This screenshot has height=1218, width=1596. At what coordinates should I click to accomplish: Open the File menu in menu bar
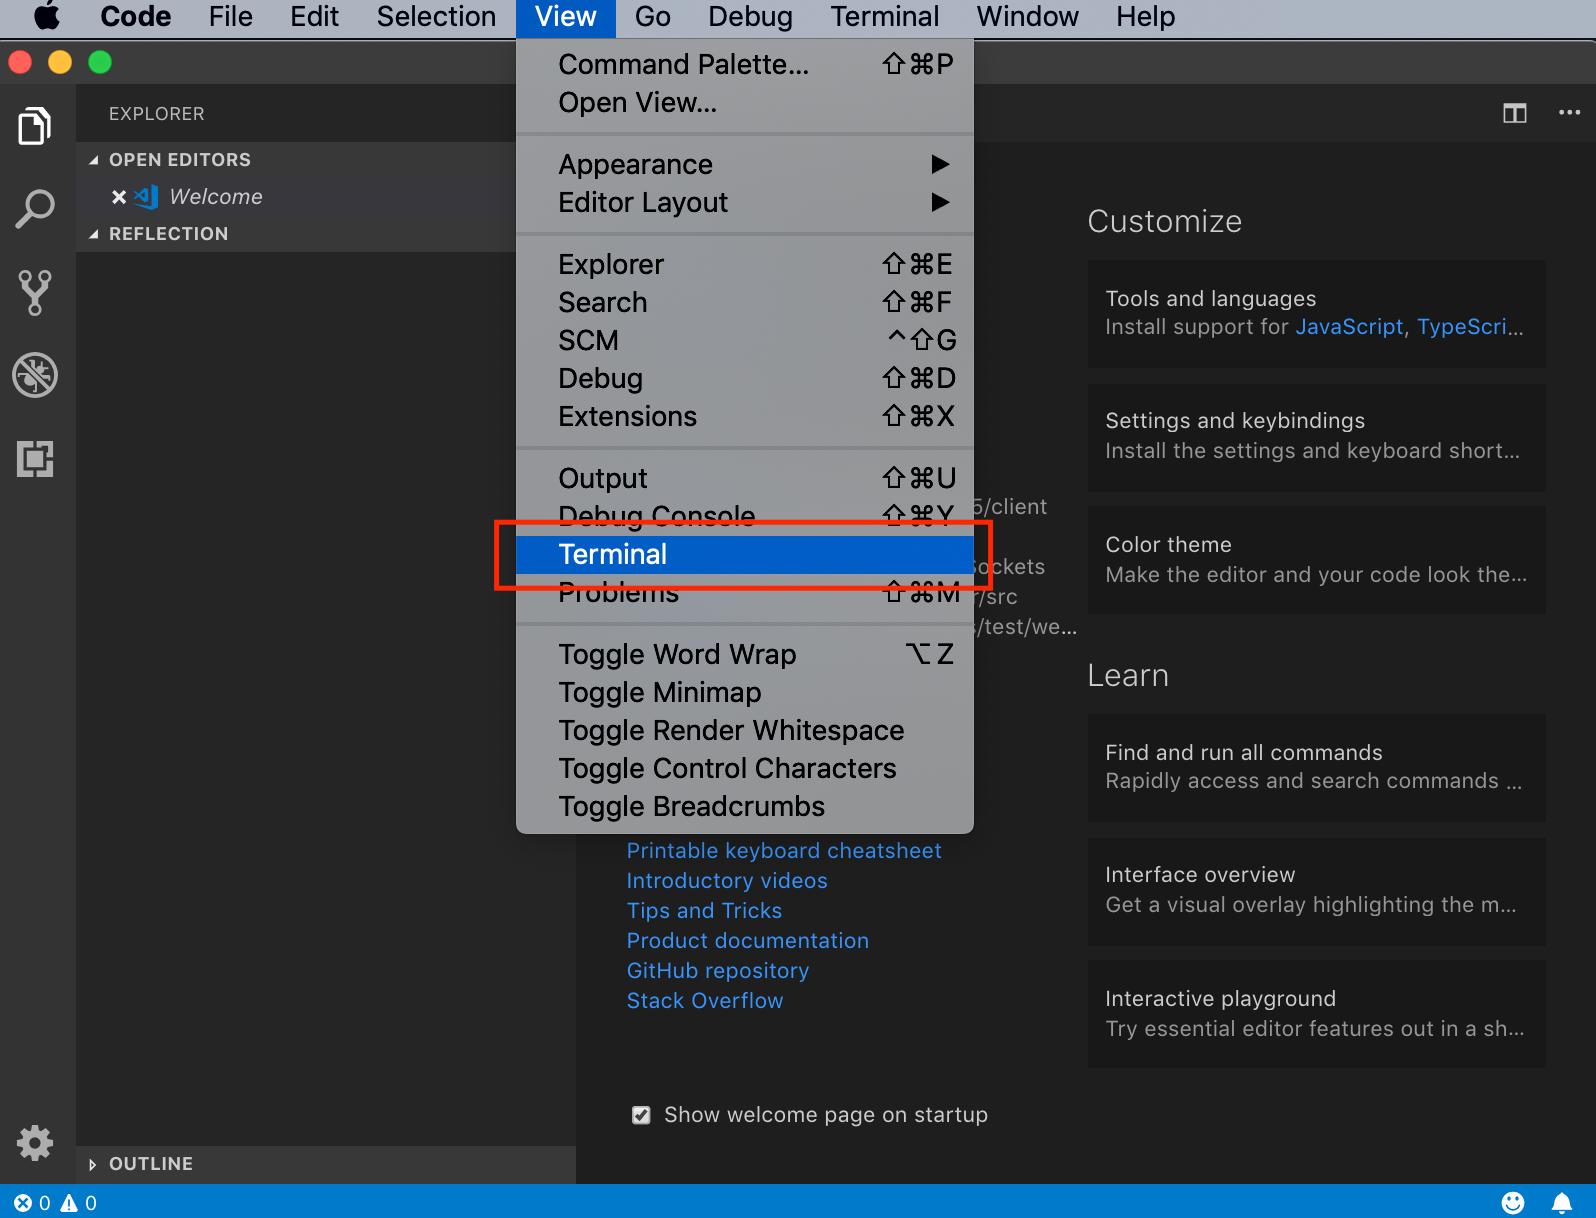pyautogui.click(x=230, y=17)
